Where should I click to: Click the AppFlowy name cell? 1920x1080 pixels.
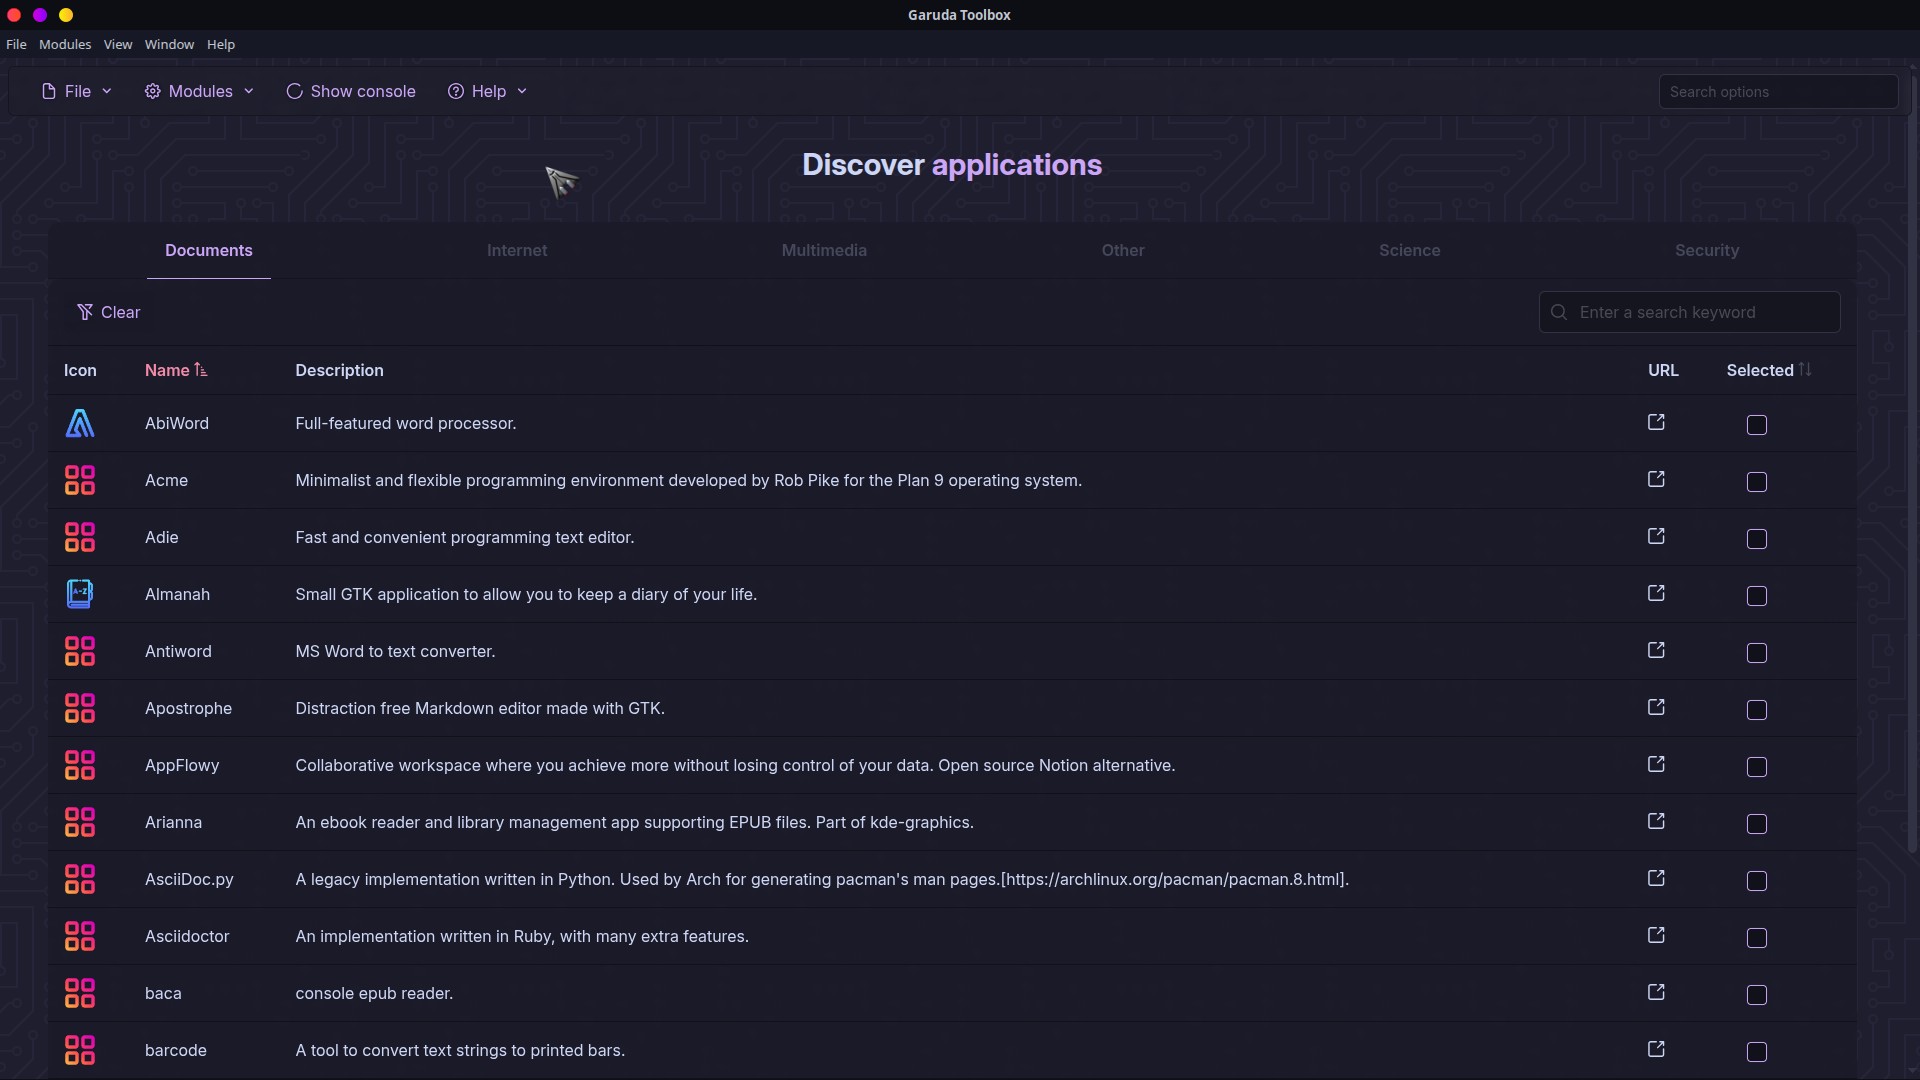(182, 765)
